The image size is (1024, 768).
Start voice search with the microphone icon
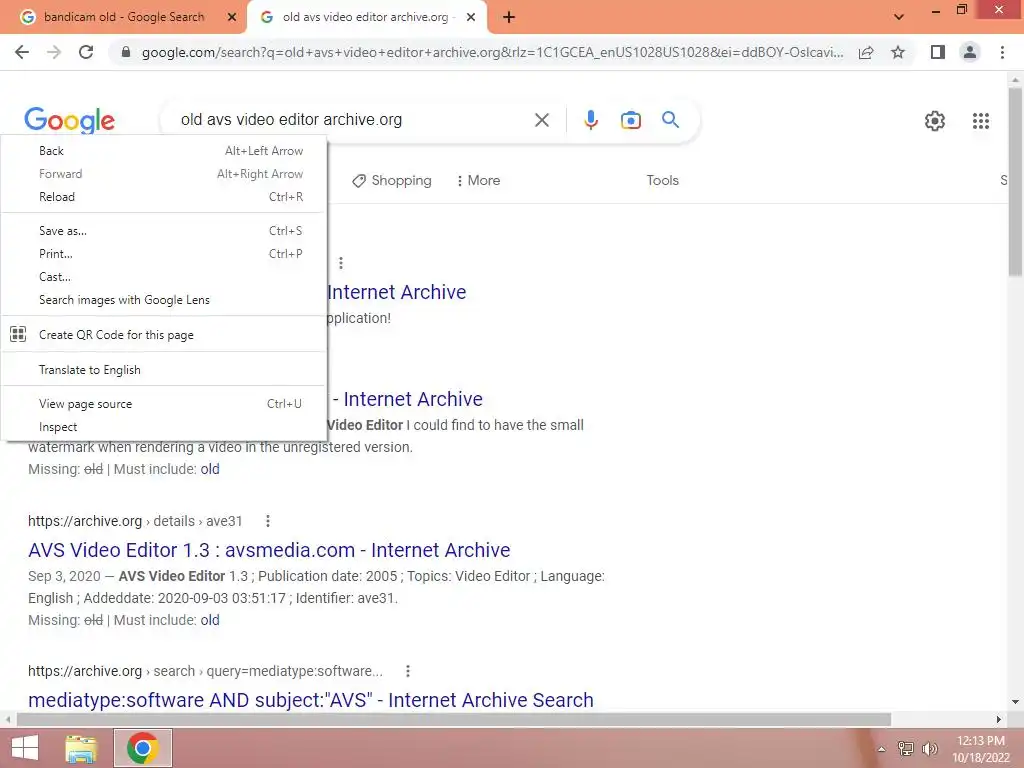coord(590,120)
